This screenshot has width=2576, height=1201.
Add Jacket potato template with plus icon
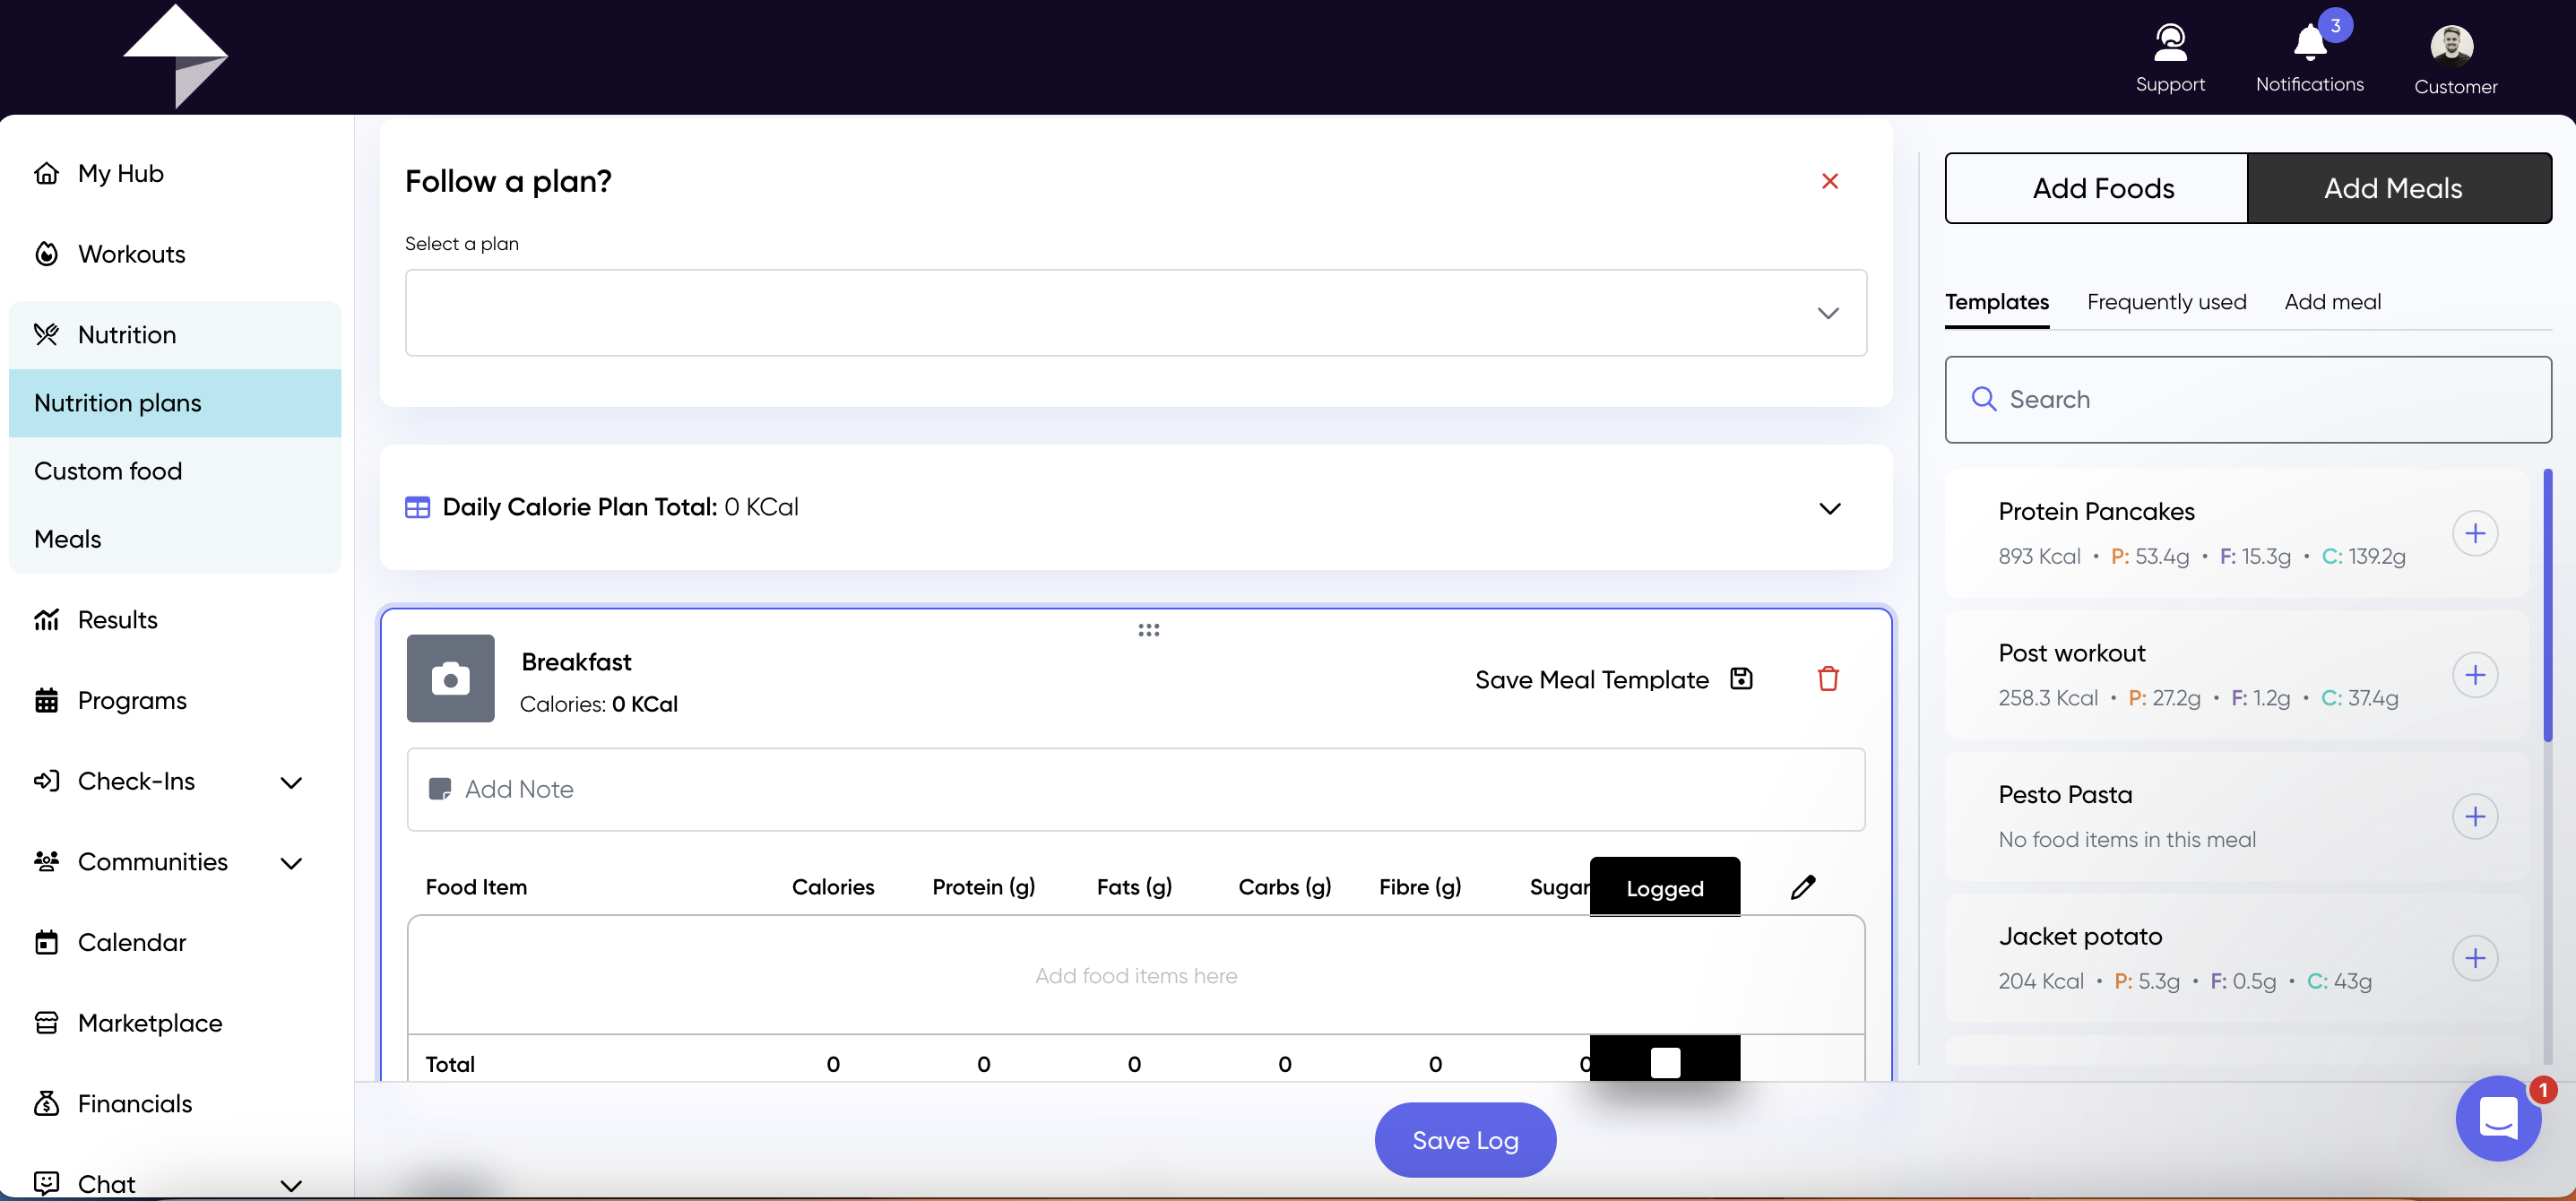2475,958
